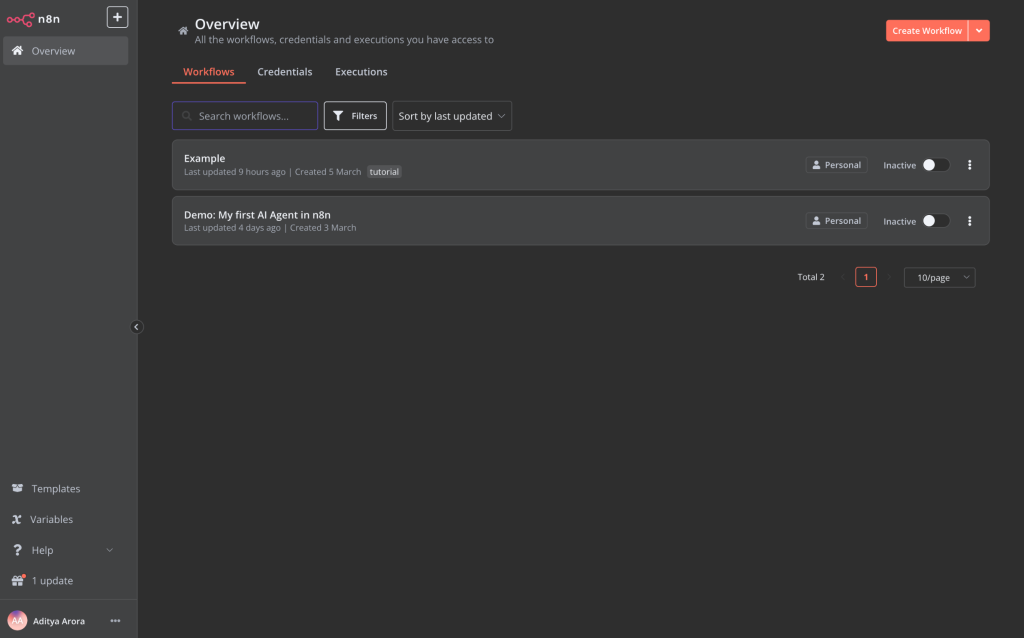Open the 10/page size dropdown
The image size is (1024, 638).
pyautogui.click(x=939, y=278)
